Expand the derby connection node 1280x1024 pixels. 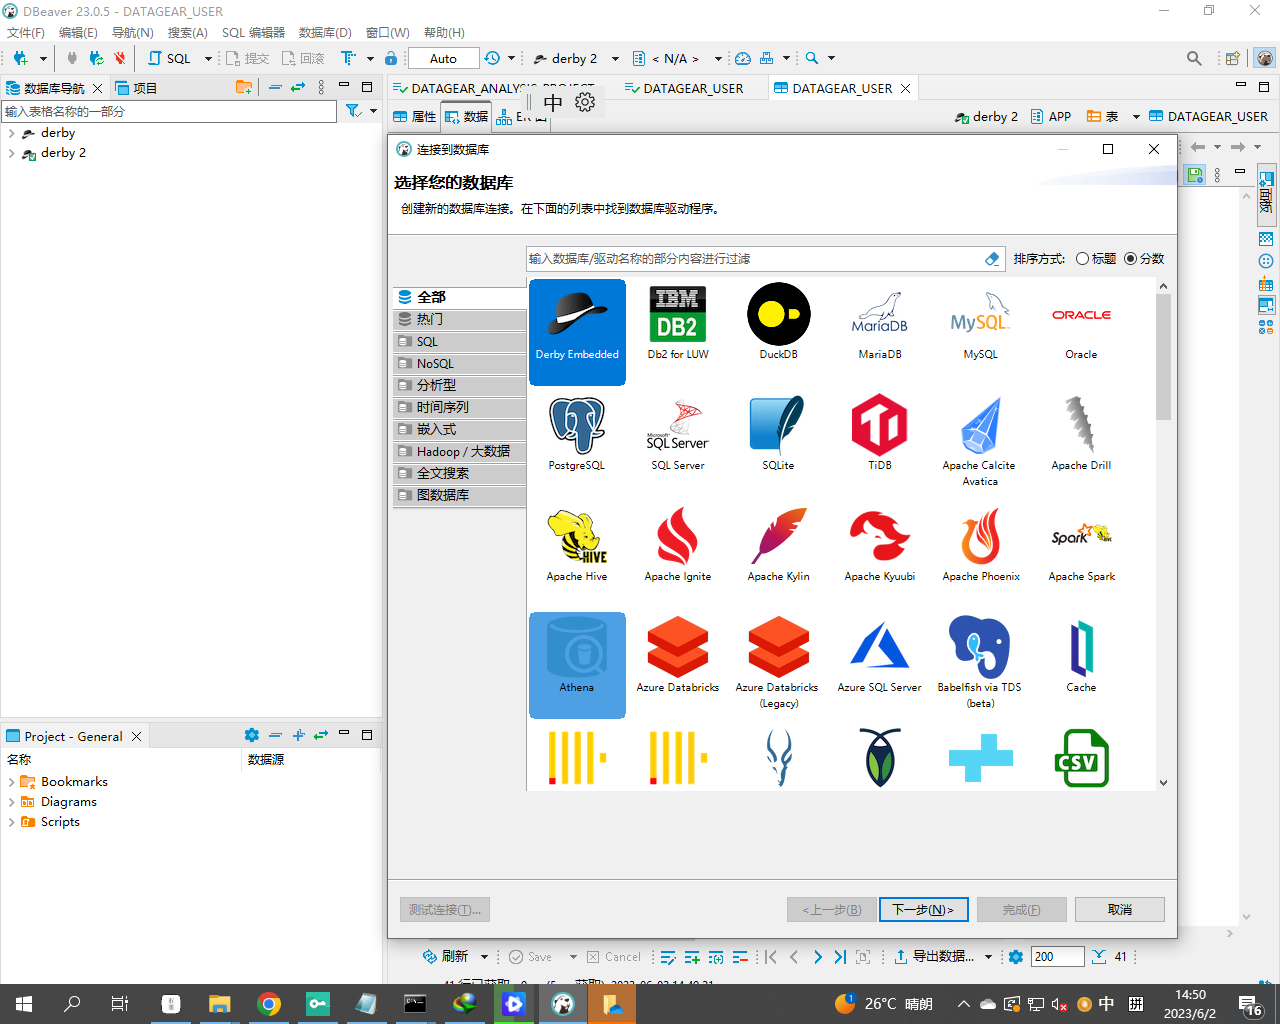point(11,133)
